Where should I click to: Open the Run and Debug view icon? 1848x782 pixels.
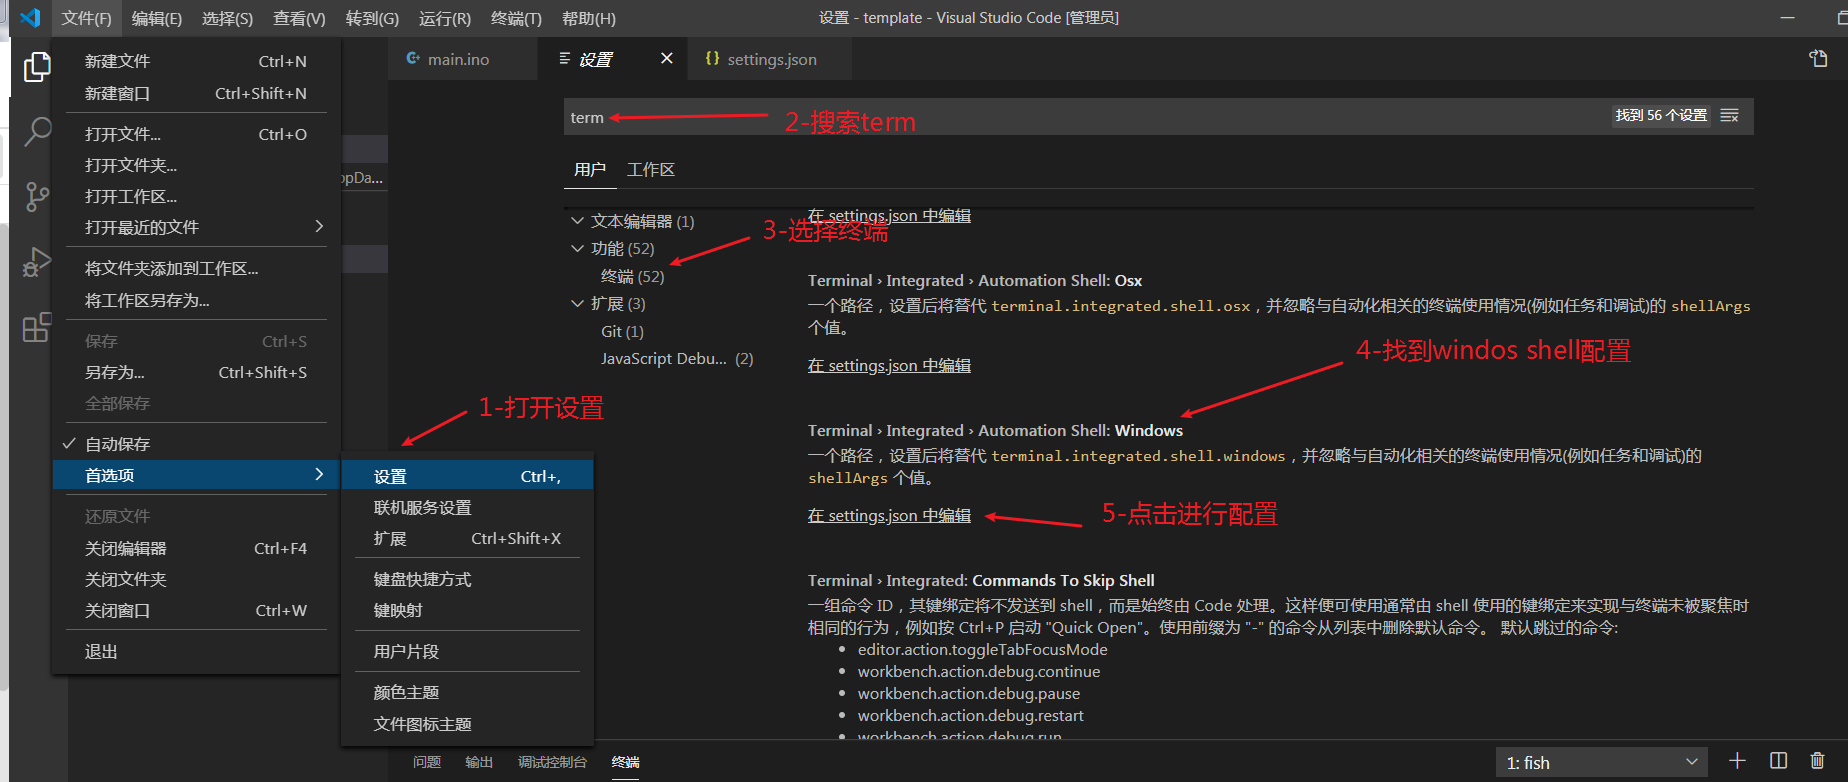(37, 262)
